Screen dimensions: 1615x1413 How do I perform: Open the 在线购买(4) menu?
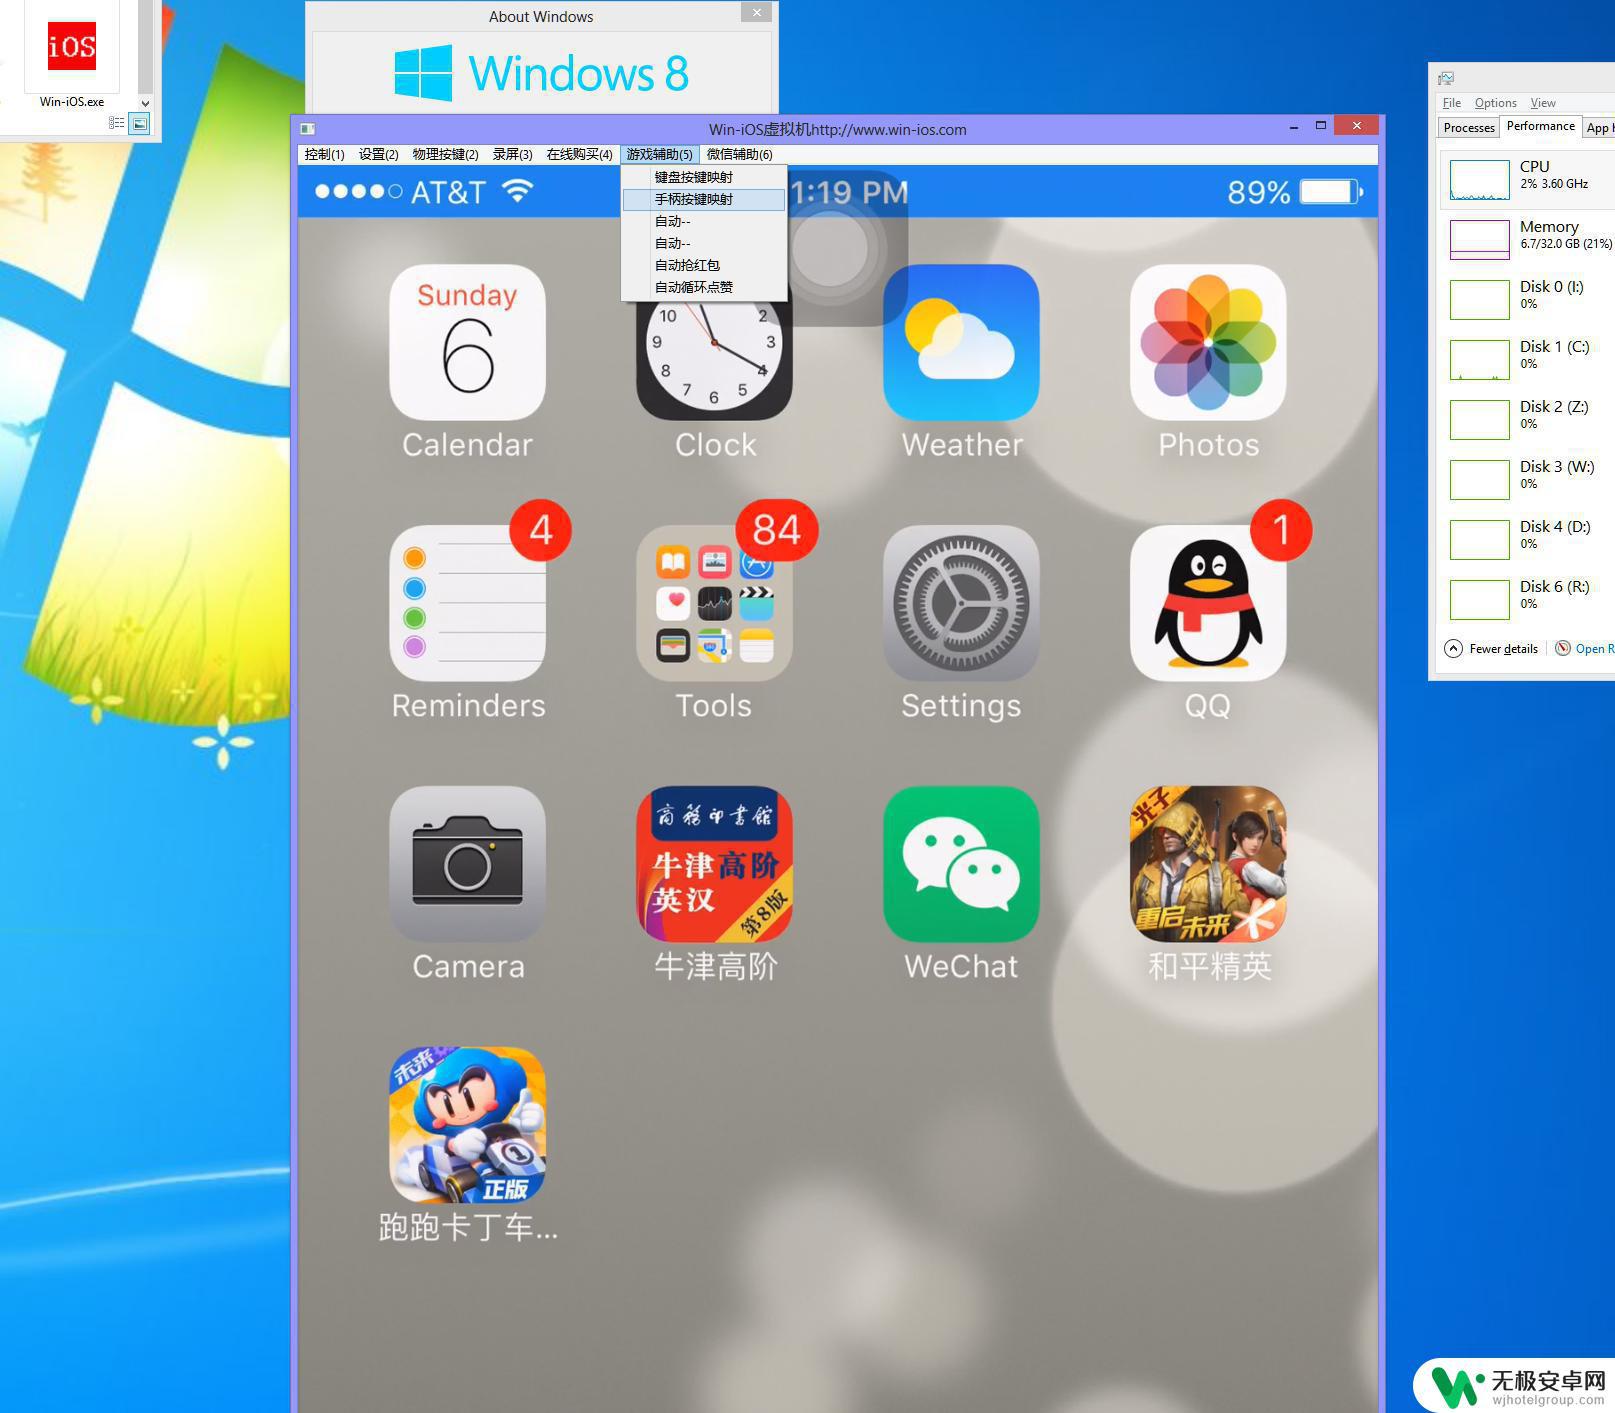point(579,154)
